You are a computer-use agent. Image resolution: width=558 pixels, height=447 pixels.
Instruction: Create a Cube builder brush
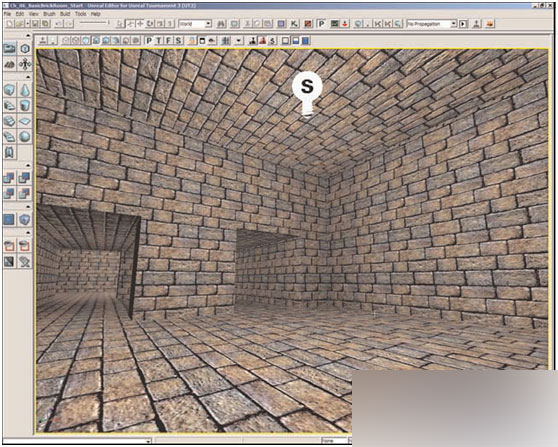(x=10, y=90)
